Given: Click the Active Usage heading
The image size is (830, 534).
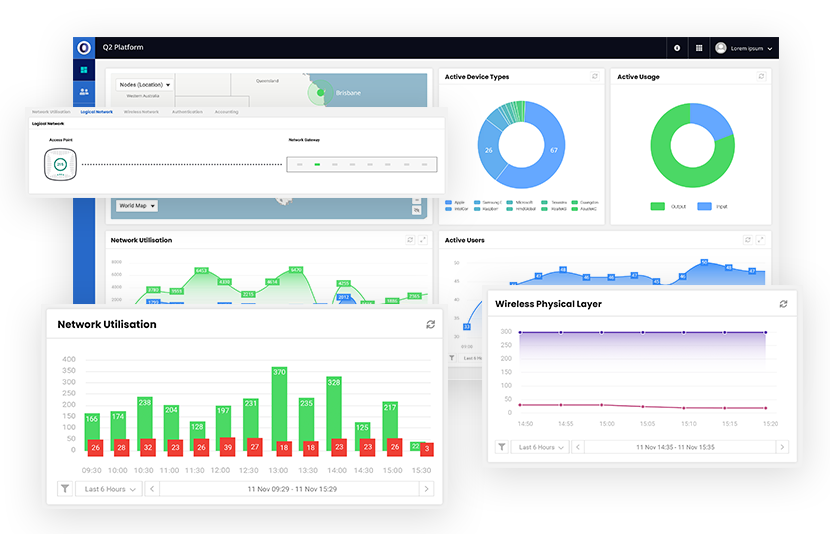Looking at the screenshot, I should [x=638, y=77].
